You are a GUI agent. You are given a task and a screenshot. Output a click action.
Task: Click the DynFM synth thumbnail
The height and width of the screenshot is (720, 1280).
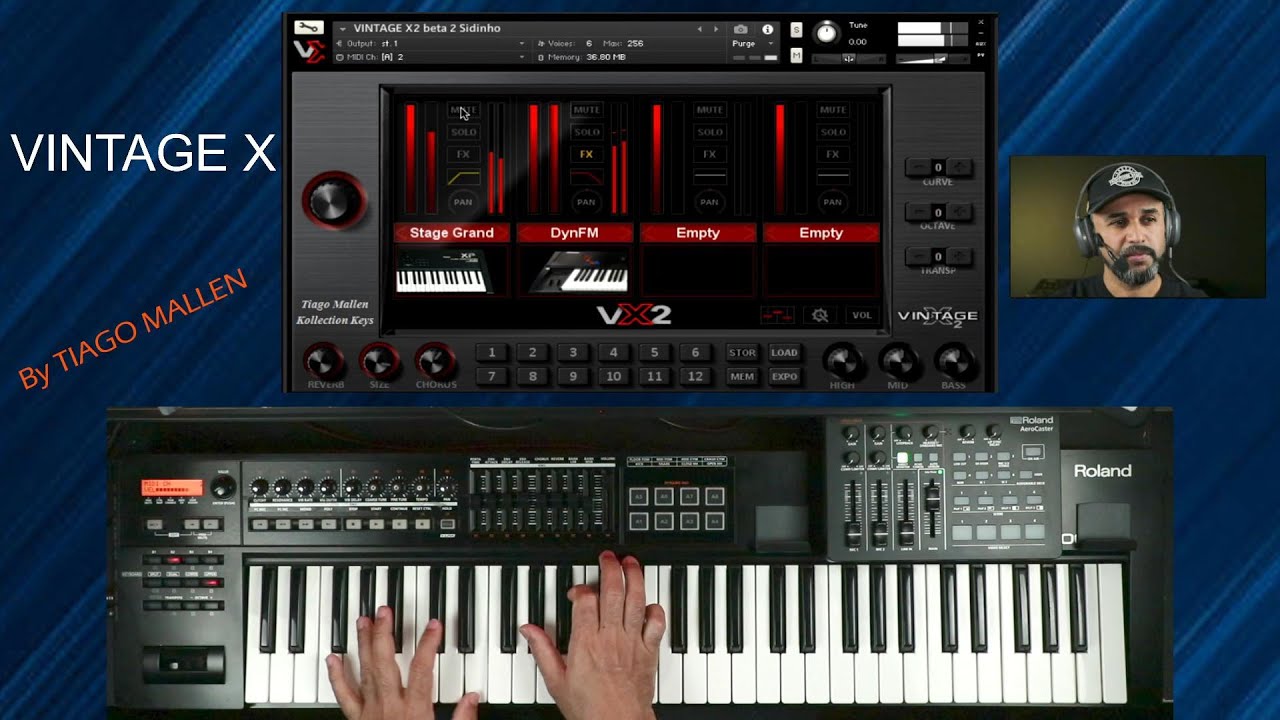point(577,271)
